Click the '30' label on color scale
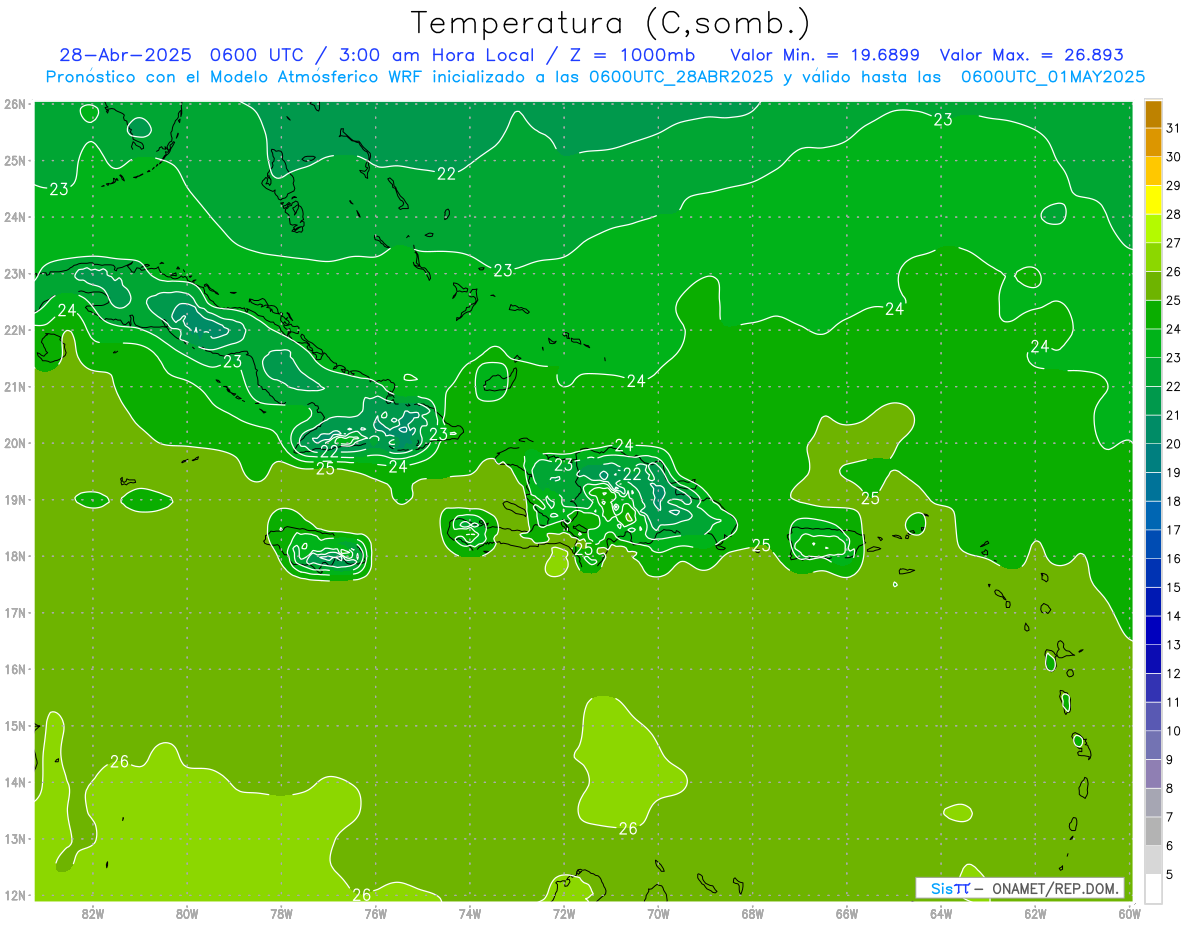 (x=1173, y=157)
